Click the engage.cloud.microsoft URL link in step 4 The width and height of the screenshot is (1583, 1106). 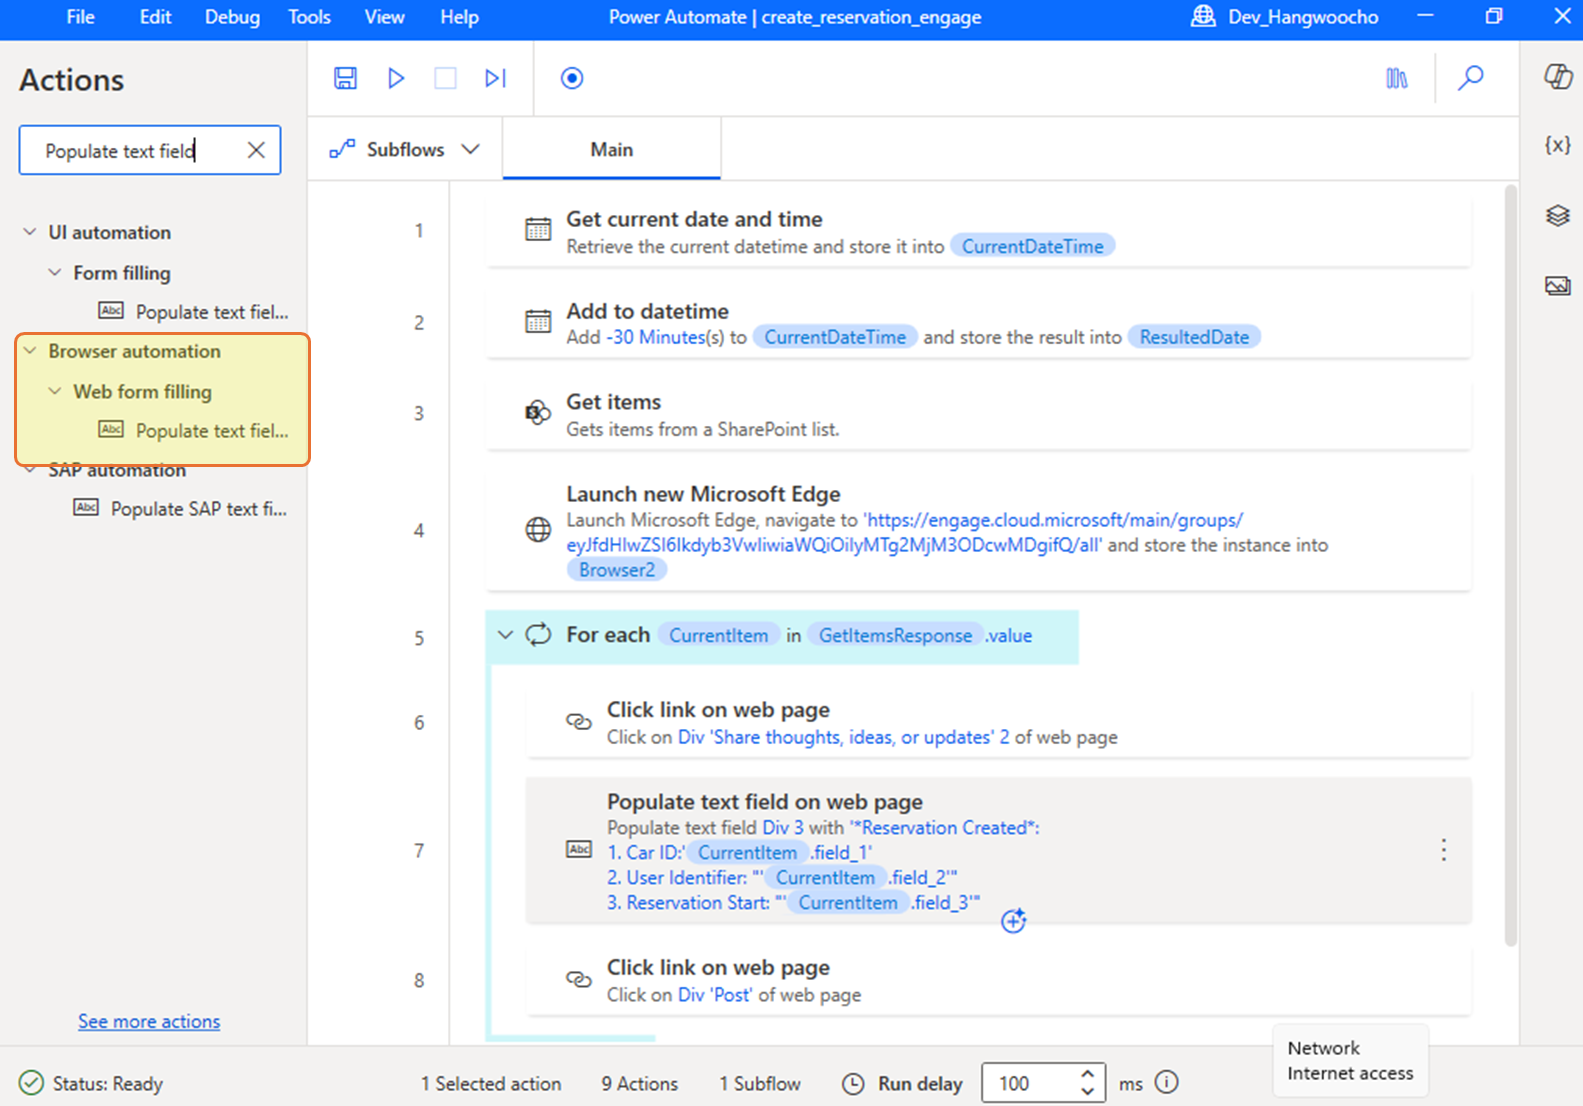[x=904, y=532]
